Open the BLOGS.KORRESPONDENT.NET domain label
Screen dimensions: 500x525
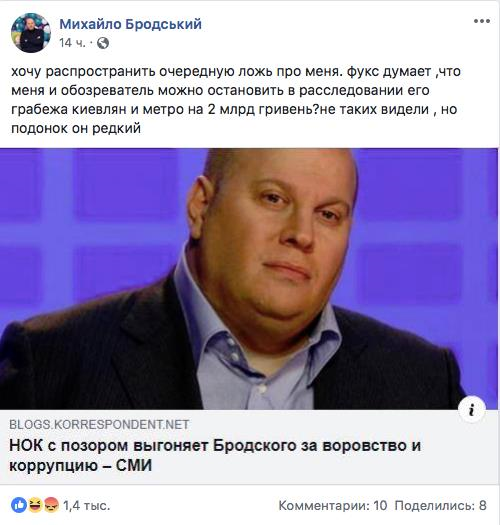click(99, 425)
